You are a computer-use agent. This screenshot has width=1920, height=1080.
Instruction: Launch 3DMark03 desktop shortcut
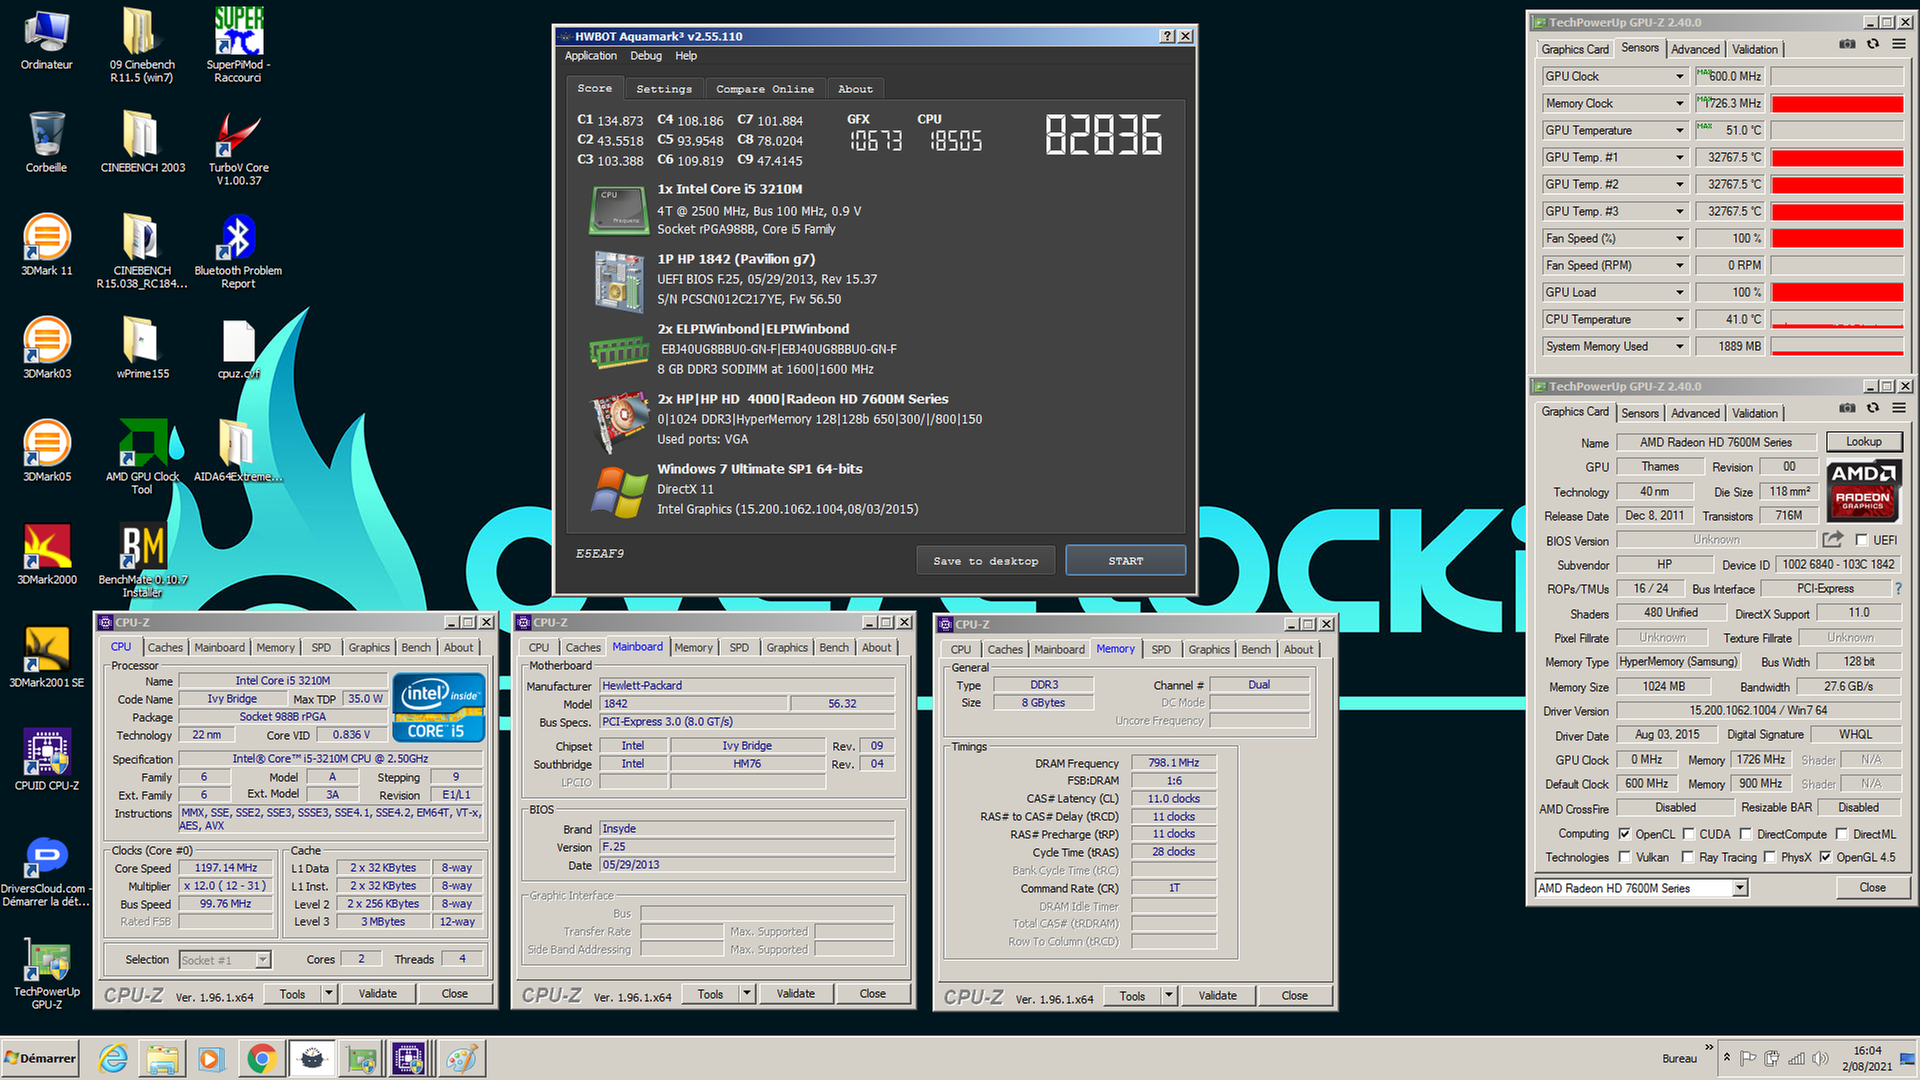(x=46, y=348)
